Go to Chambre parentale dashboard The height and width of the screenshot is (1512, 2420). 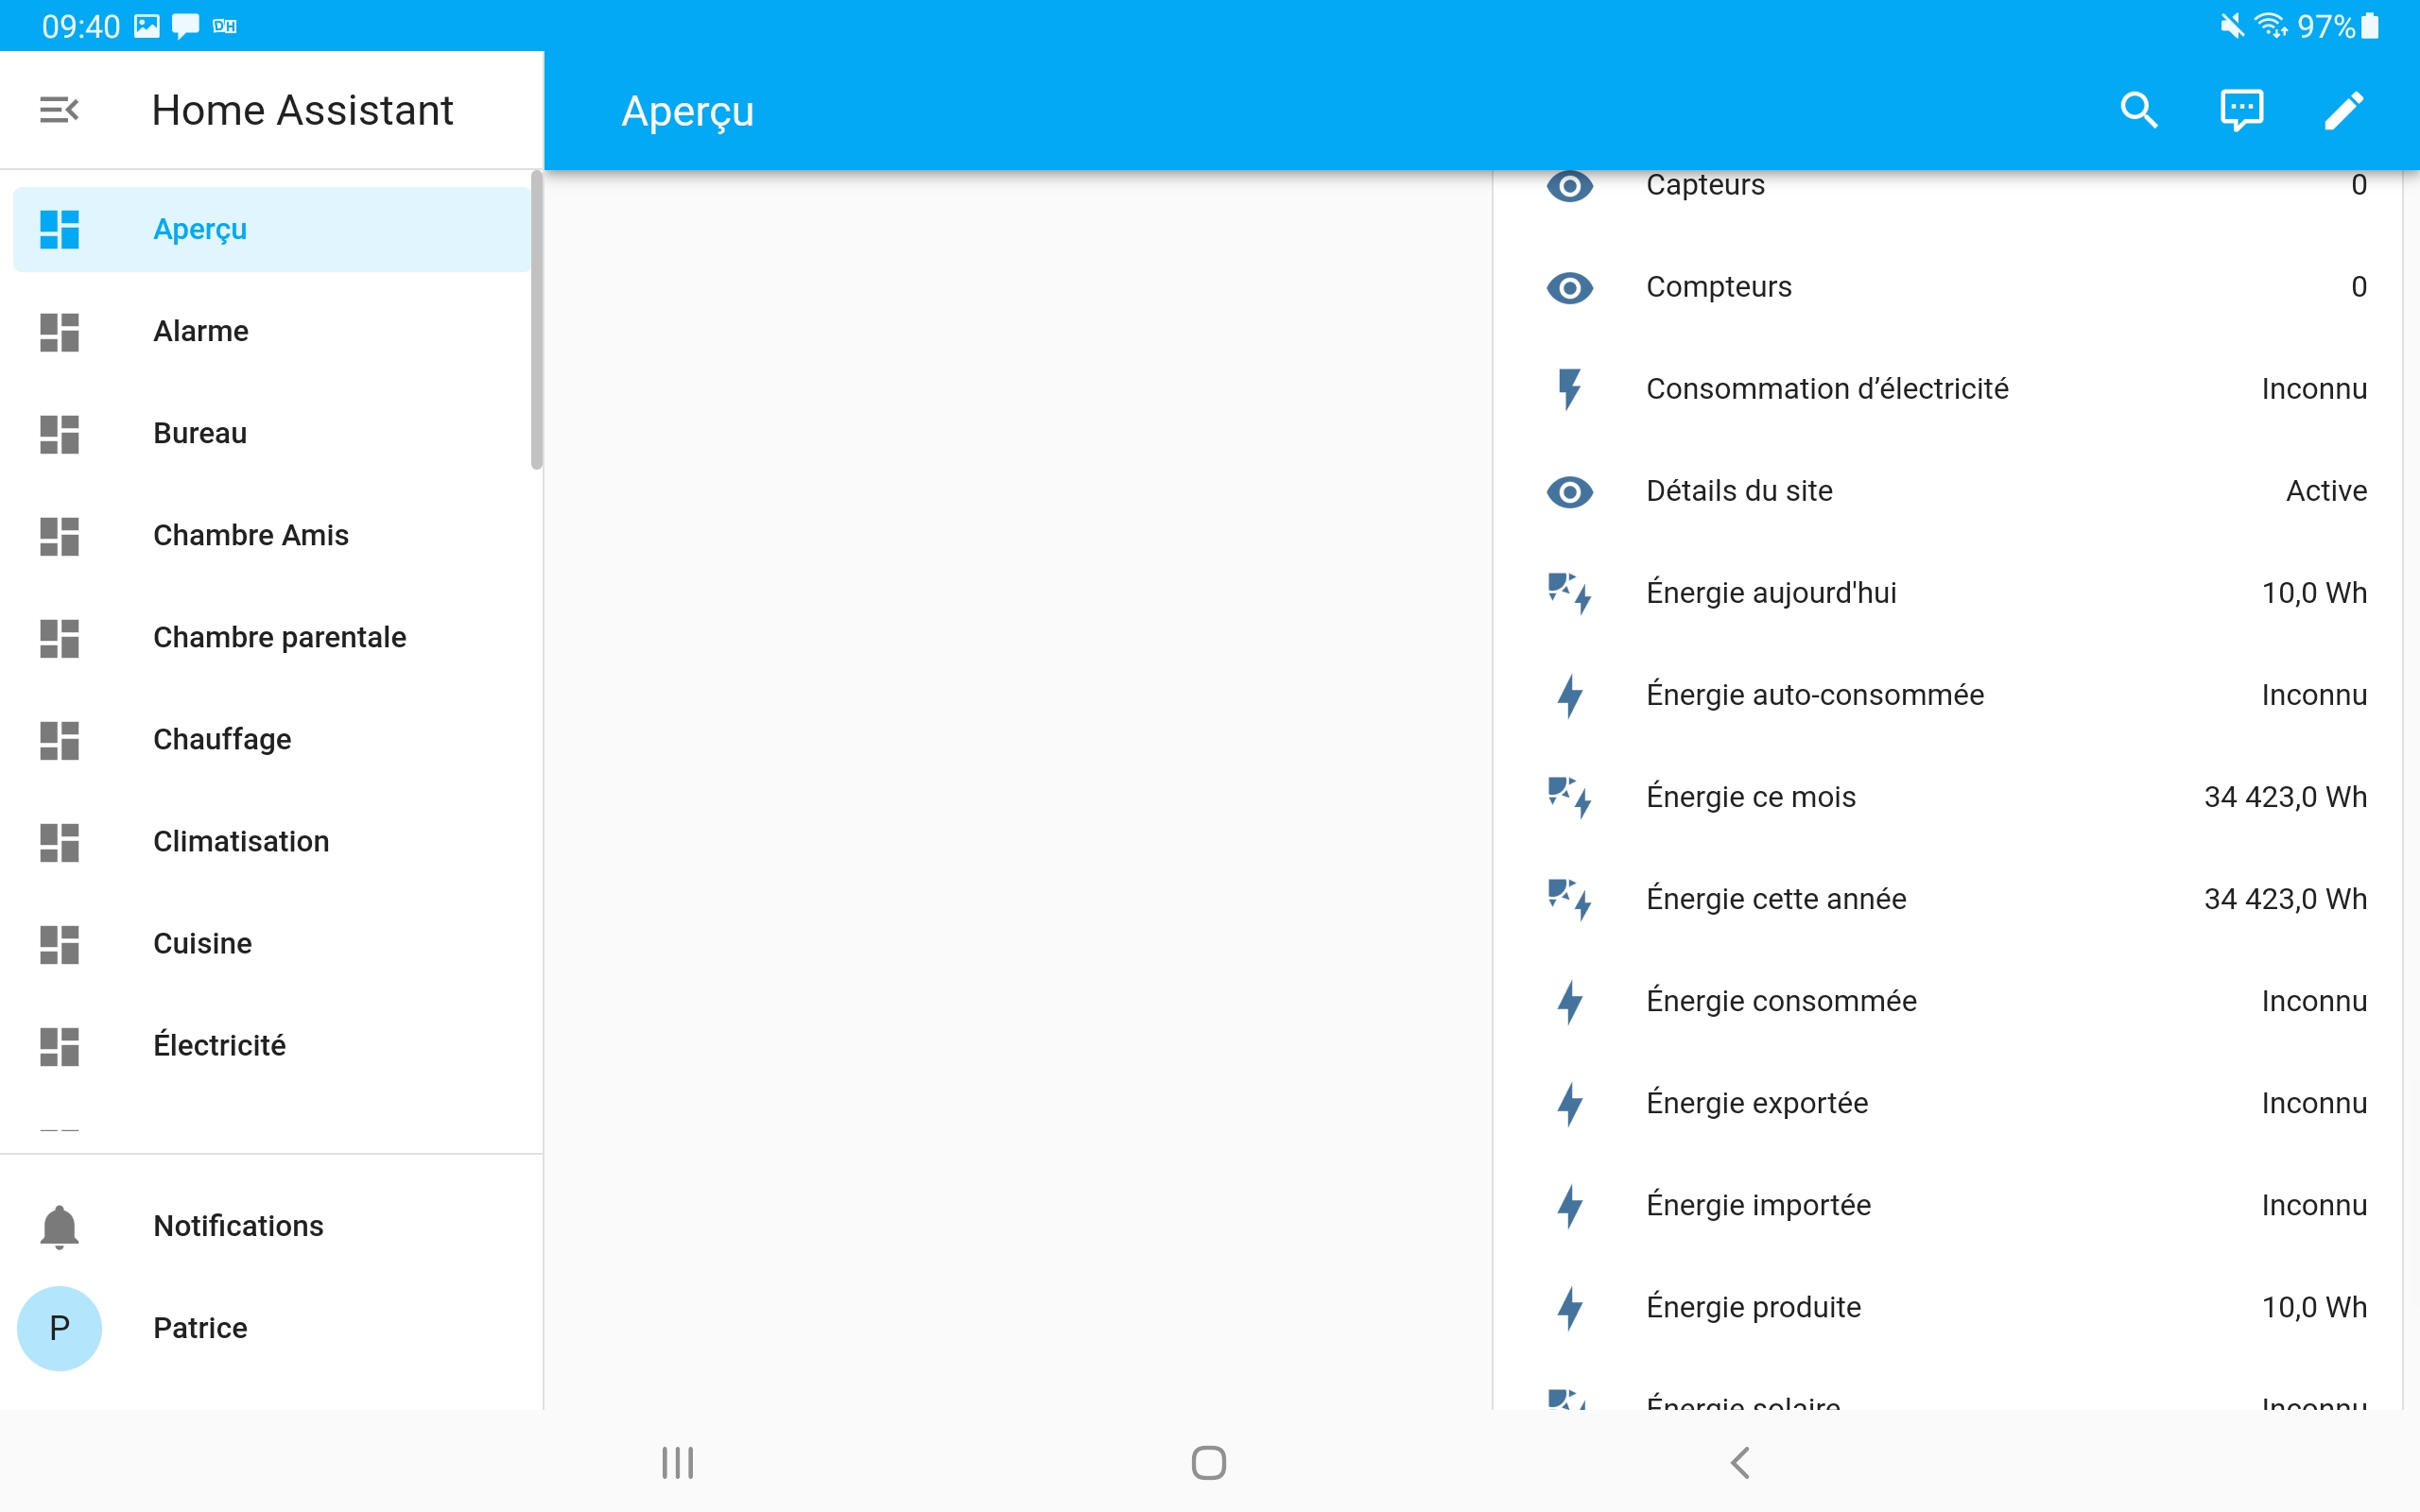[271, 638]
